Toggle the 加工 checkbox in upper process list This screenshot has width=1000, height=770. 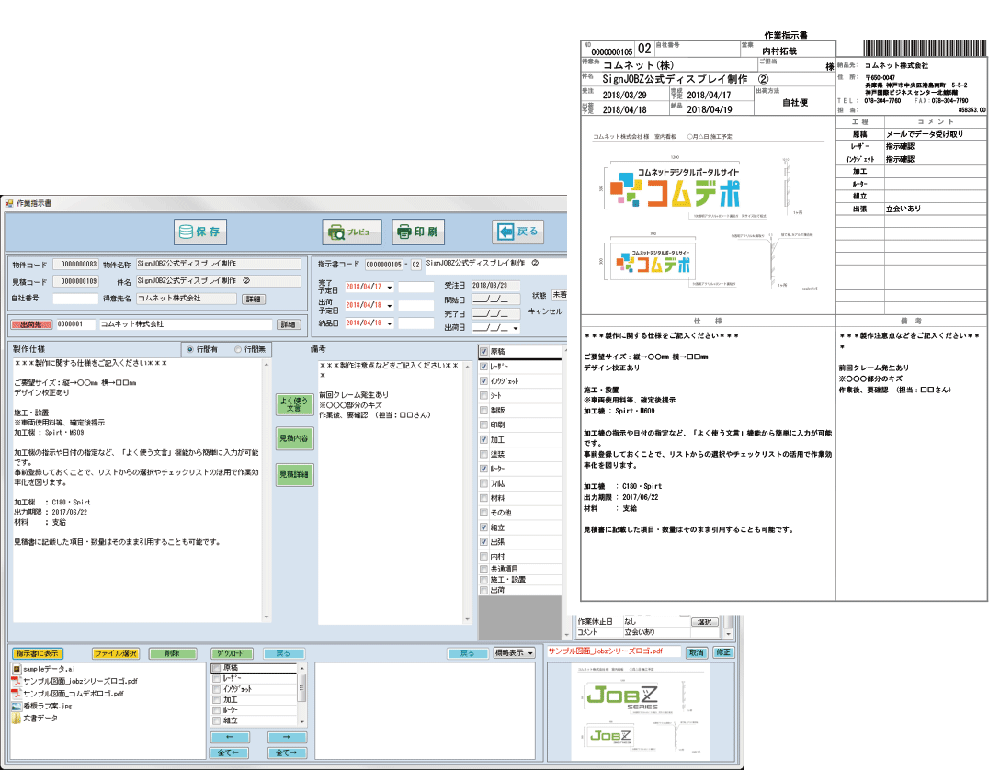coord(484,440)
